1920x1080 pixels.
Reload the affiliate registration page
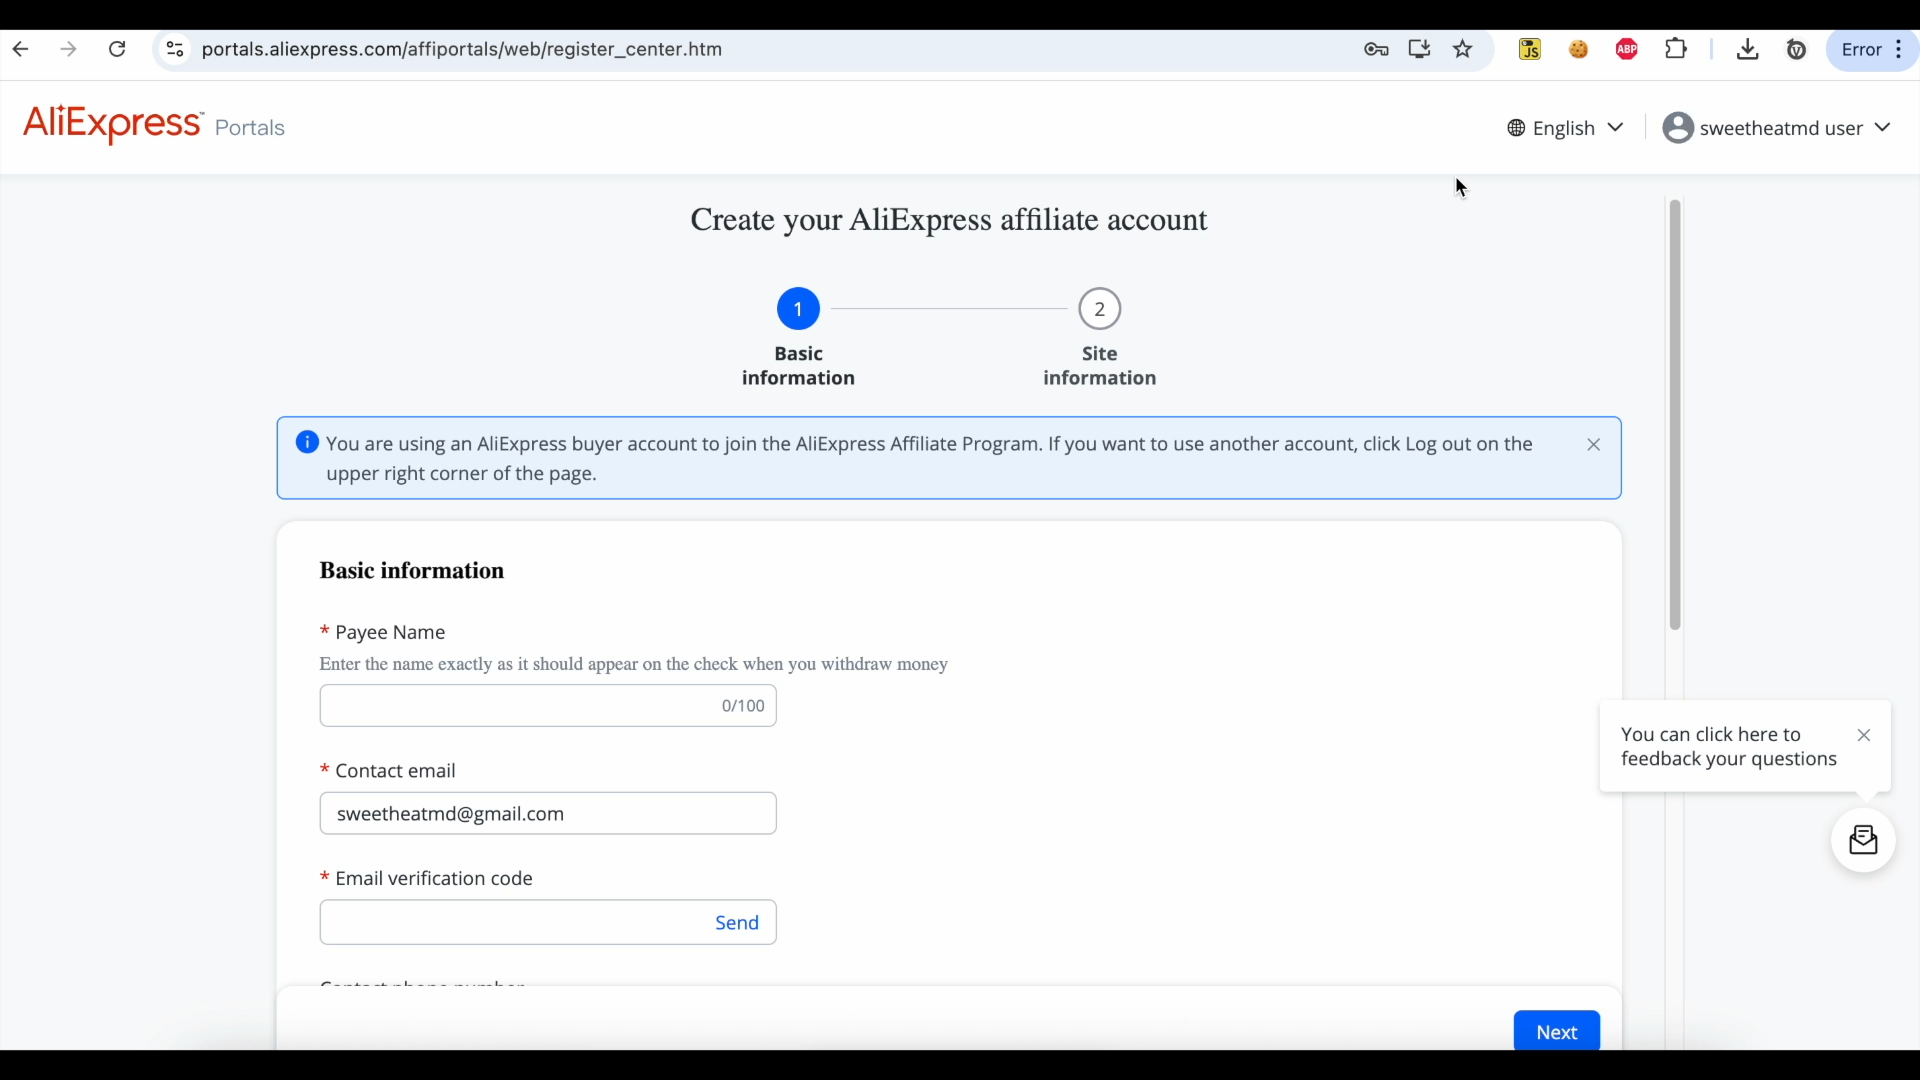[x=117, y=49]
